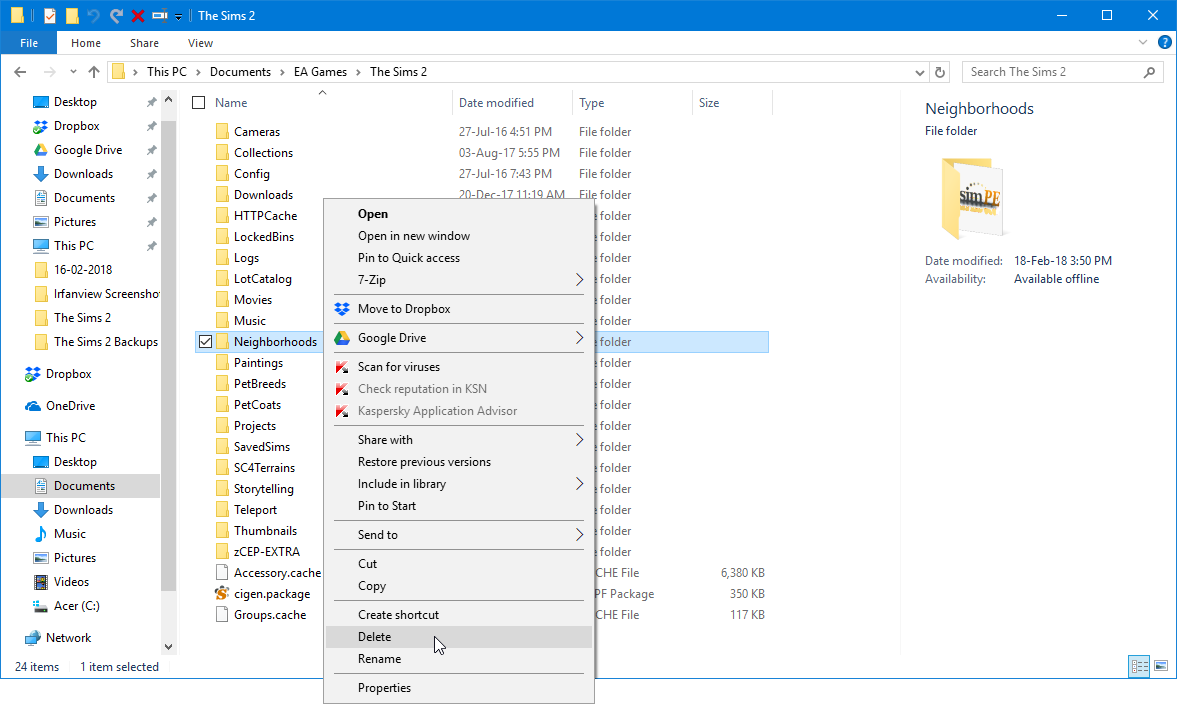Open the File ribbon tab
The image size is (1177, 704).
29,43
